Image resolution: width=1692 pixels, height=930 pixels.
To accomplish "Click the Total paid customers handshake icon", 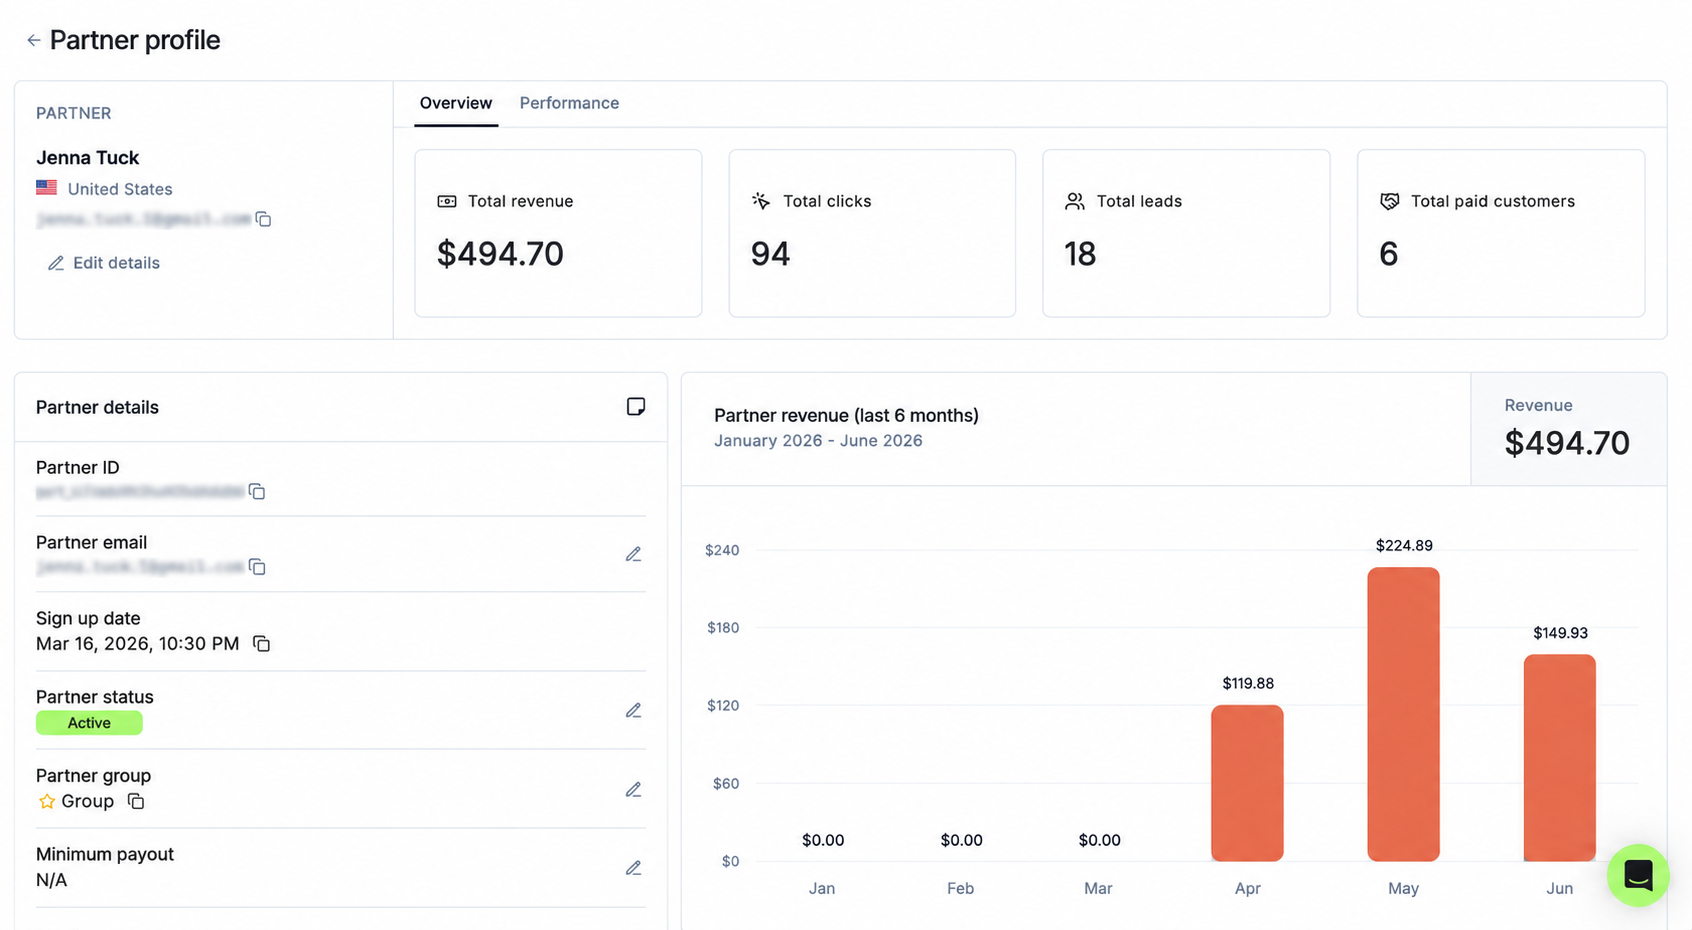I will click(1389, 201).
